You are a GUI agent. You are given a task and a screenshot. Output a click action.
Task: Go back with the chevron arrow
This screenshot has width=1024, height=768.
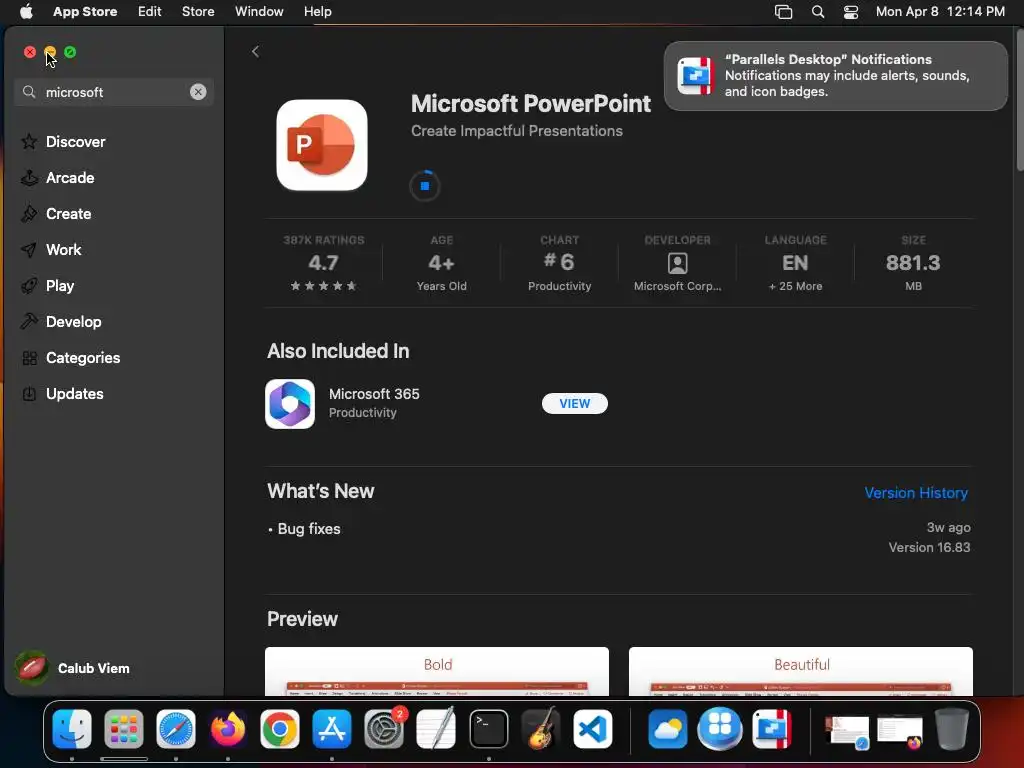point(255,52)
